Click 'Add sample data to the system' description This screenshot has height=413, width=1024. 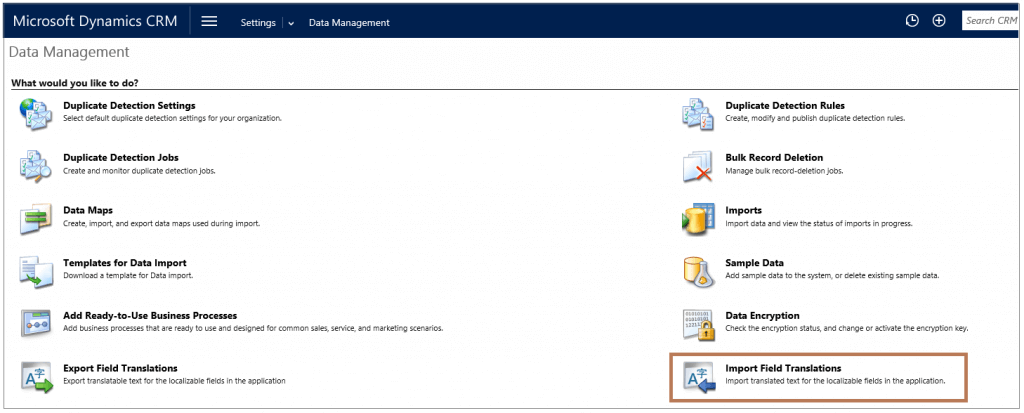(832, 276)
